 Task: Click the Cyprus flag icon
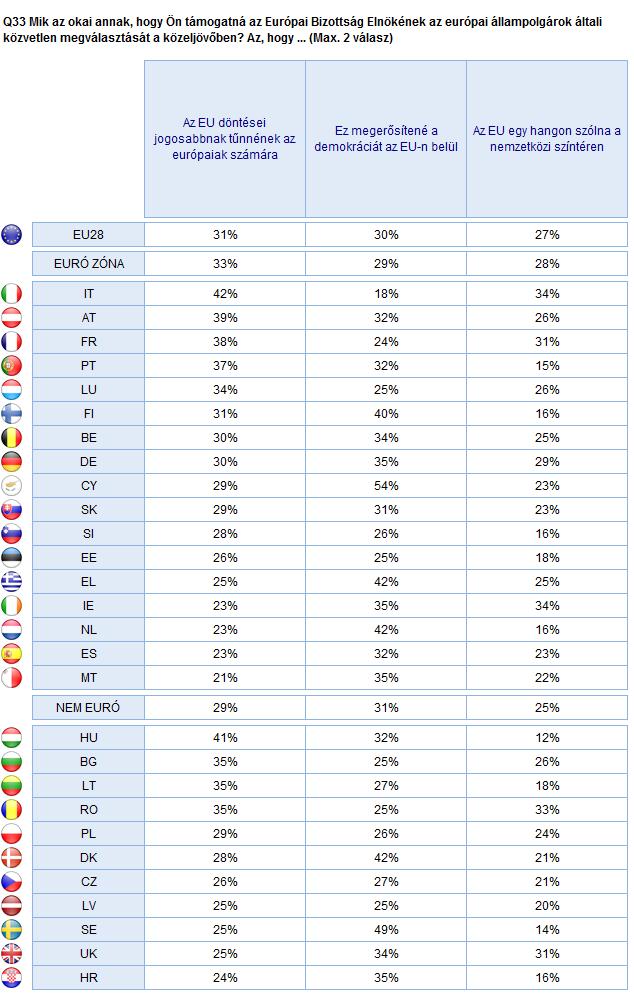[x=11, y=486]
